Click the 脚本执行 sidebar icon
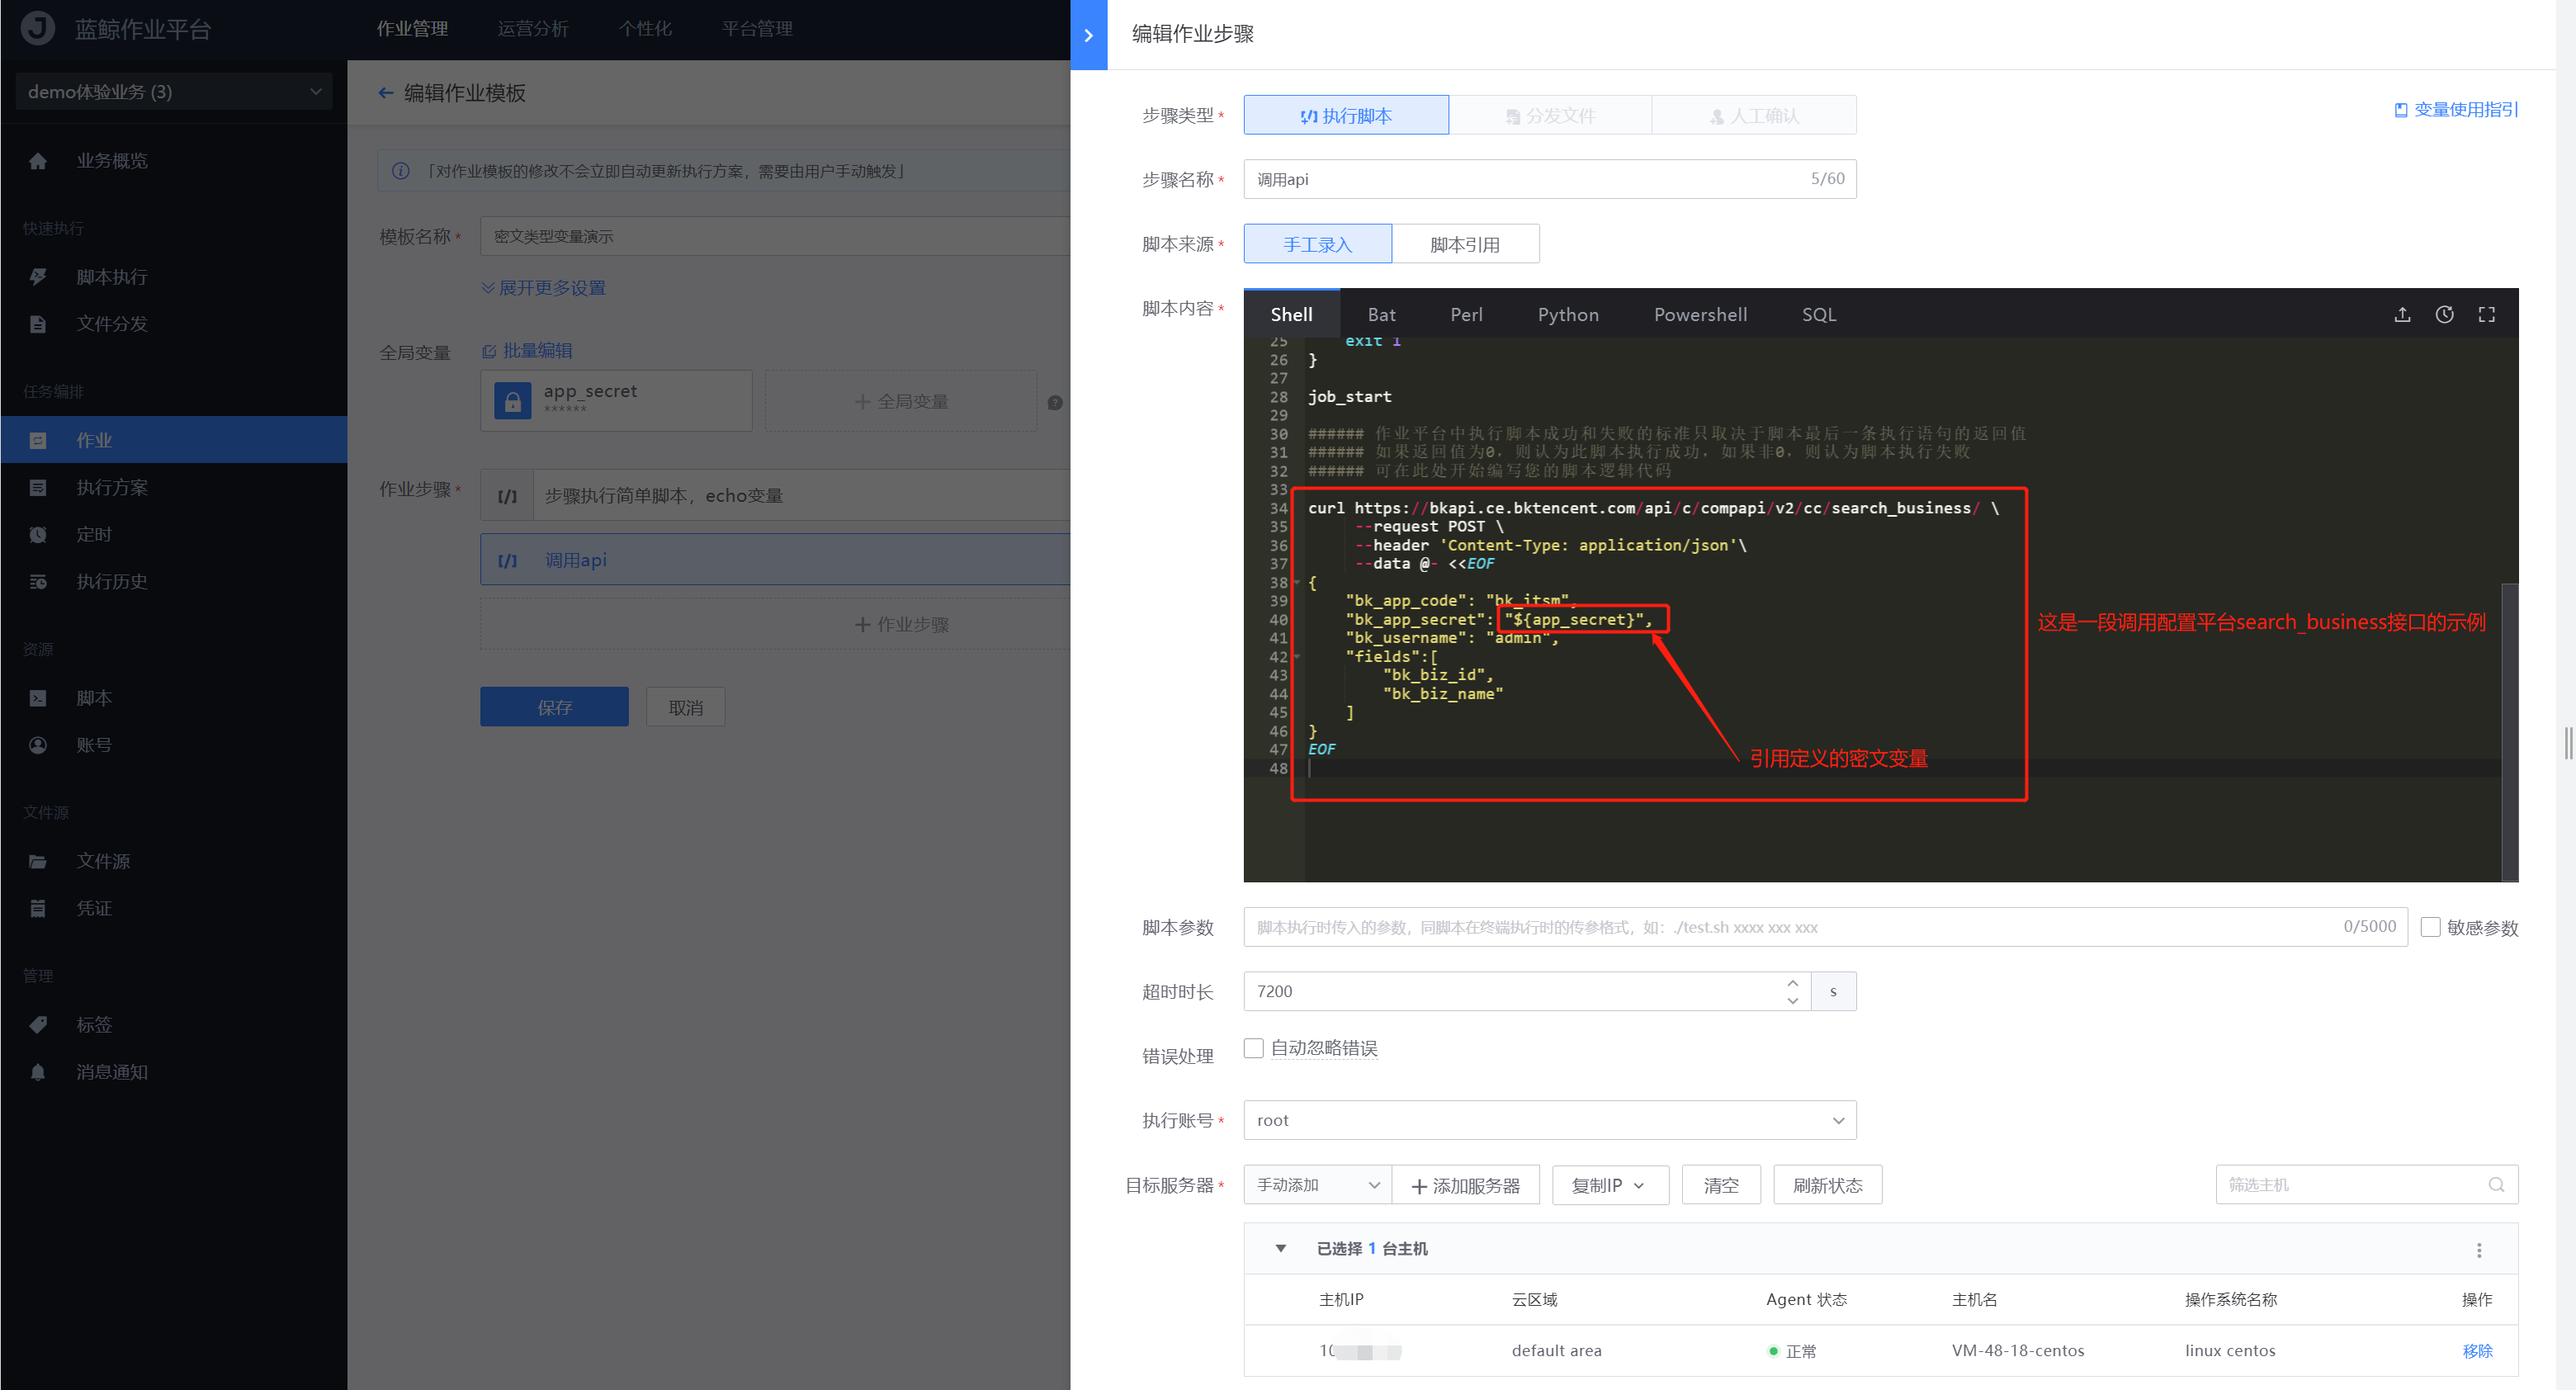This screenshot has height=1390, width=2576. [x=38, y=277]
